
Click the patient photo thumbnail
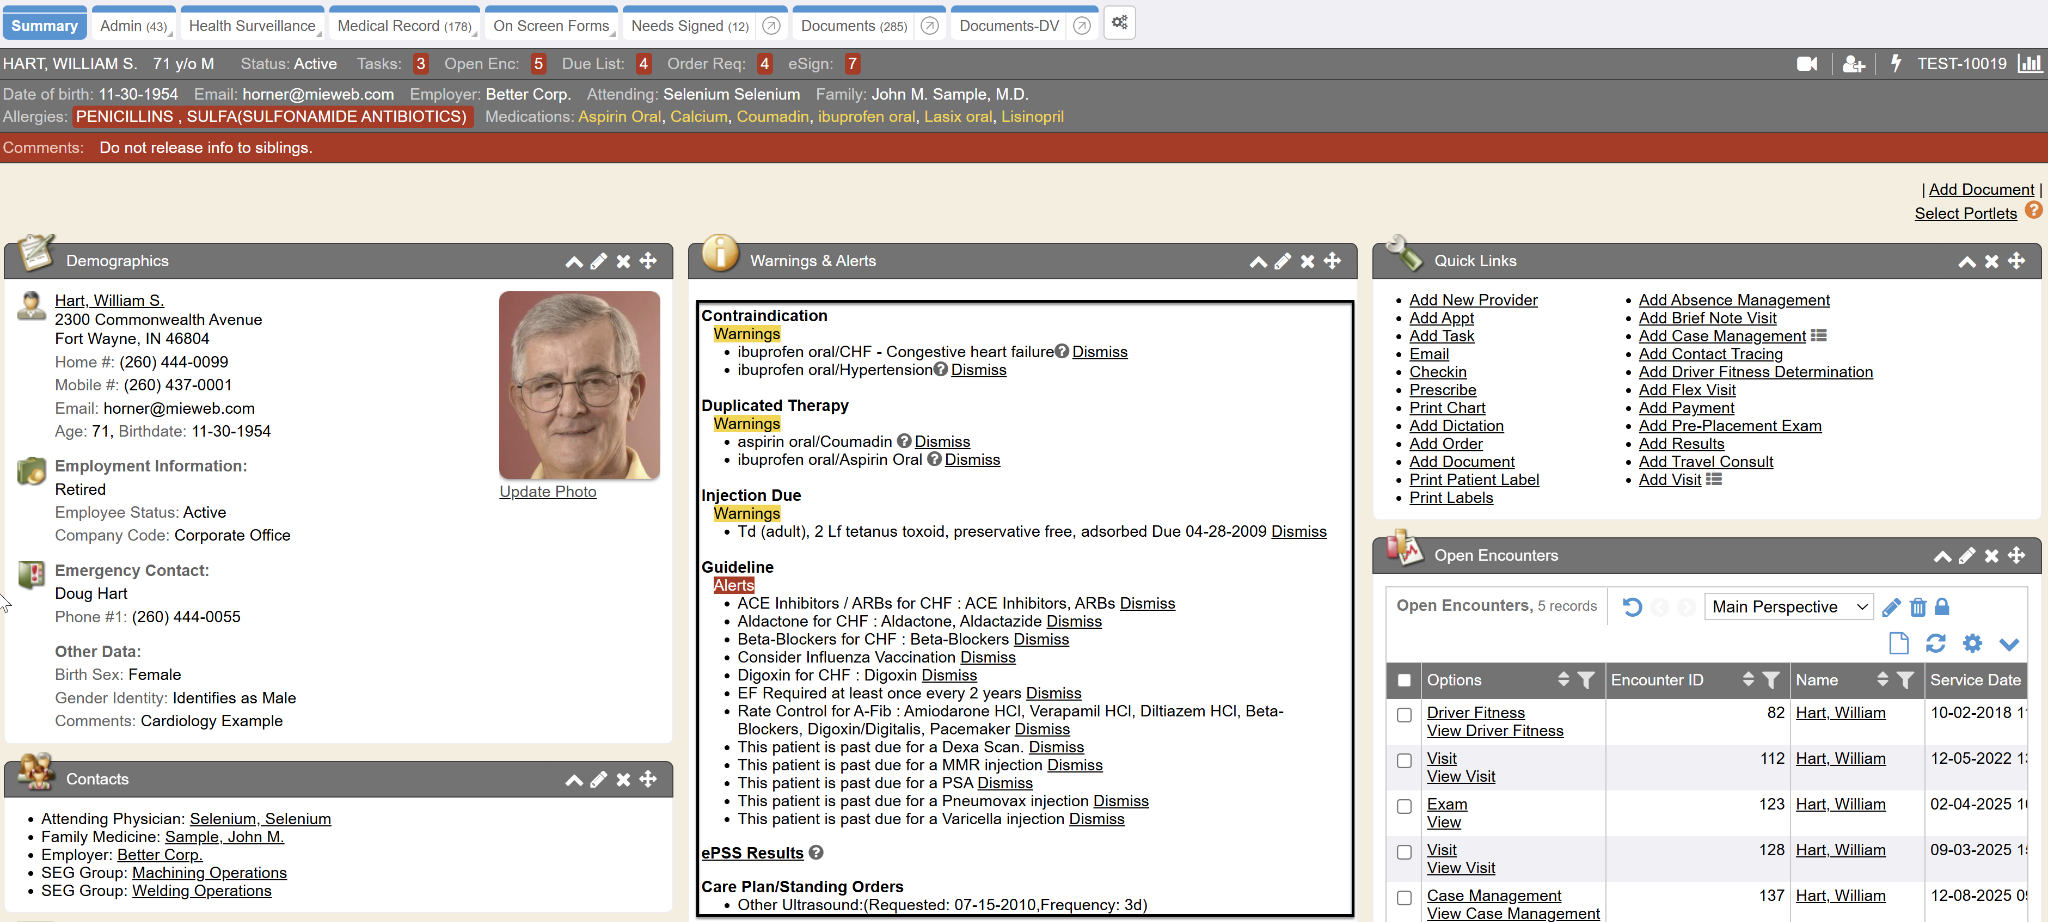tap(579, 385)
